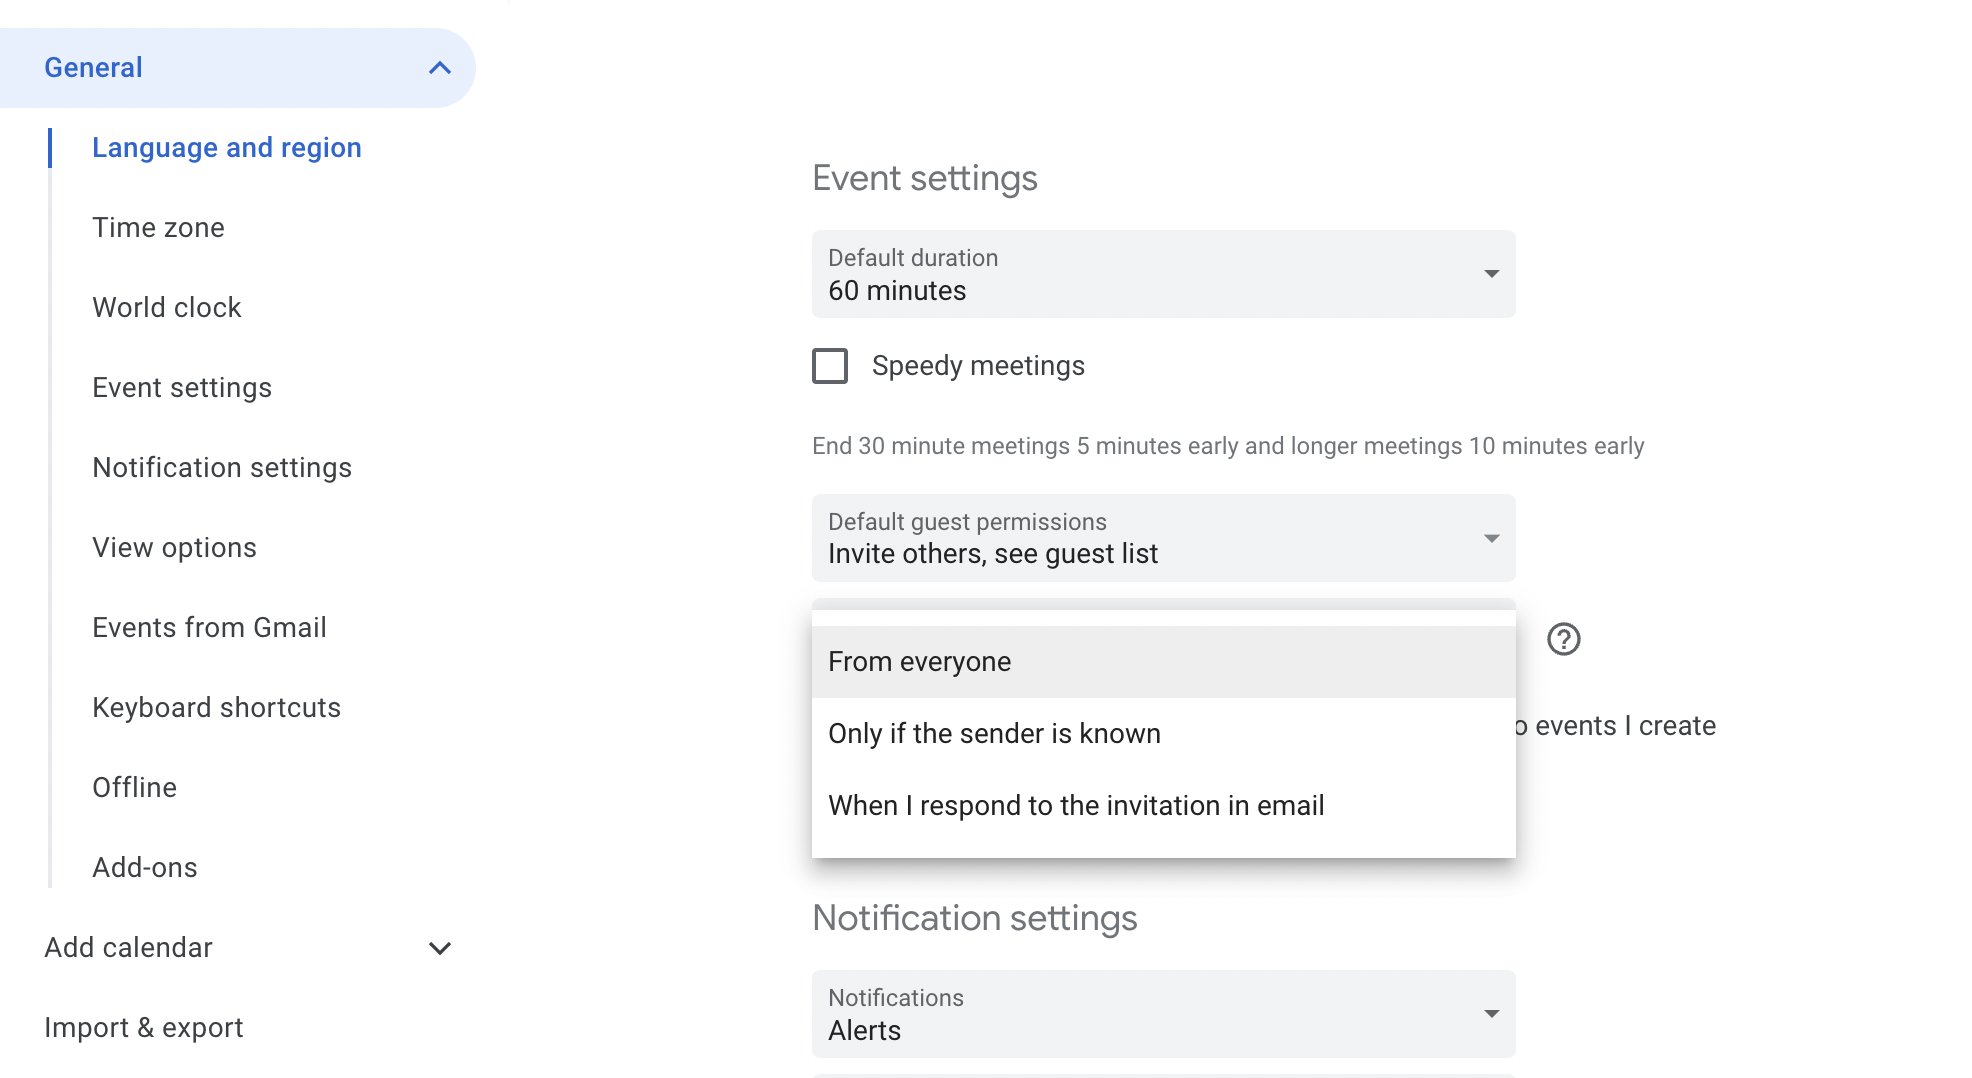Screen dimensions: 1972x1078
Task: Open World clock settings
Action: [x=166, y=307]
